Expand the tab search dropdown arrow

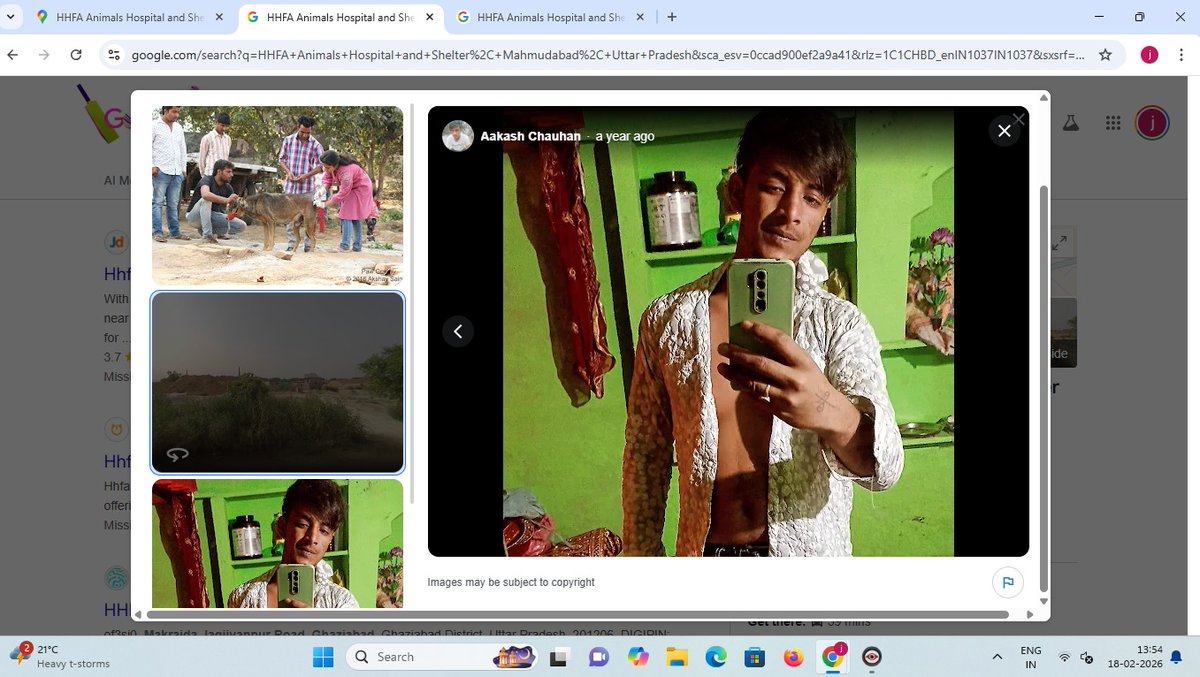click(x=11, y=17)
